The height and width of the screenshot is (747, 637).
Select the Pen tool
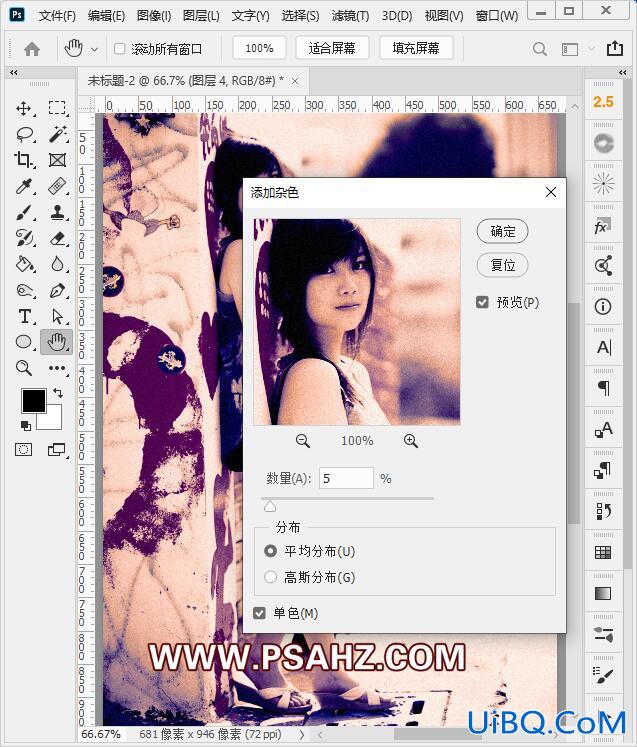pyautogui.click(x=57, y=290)
